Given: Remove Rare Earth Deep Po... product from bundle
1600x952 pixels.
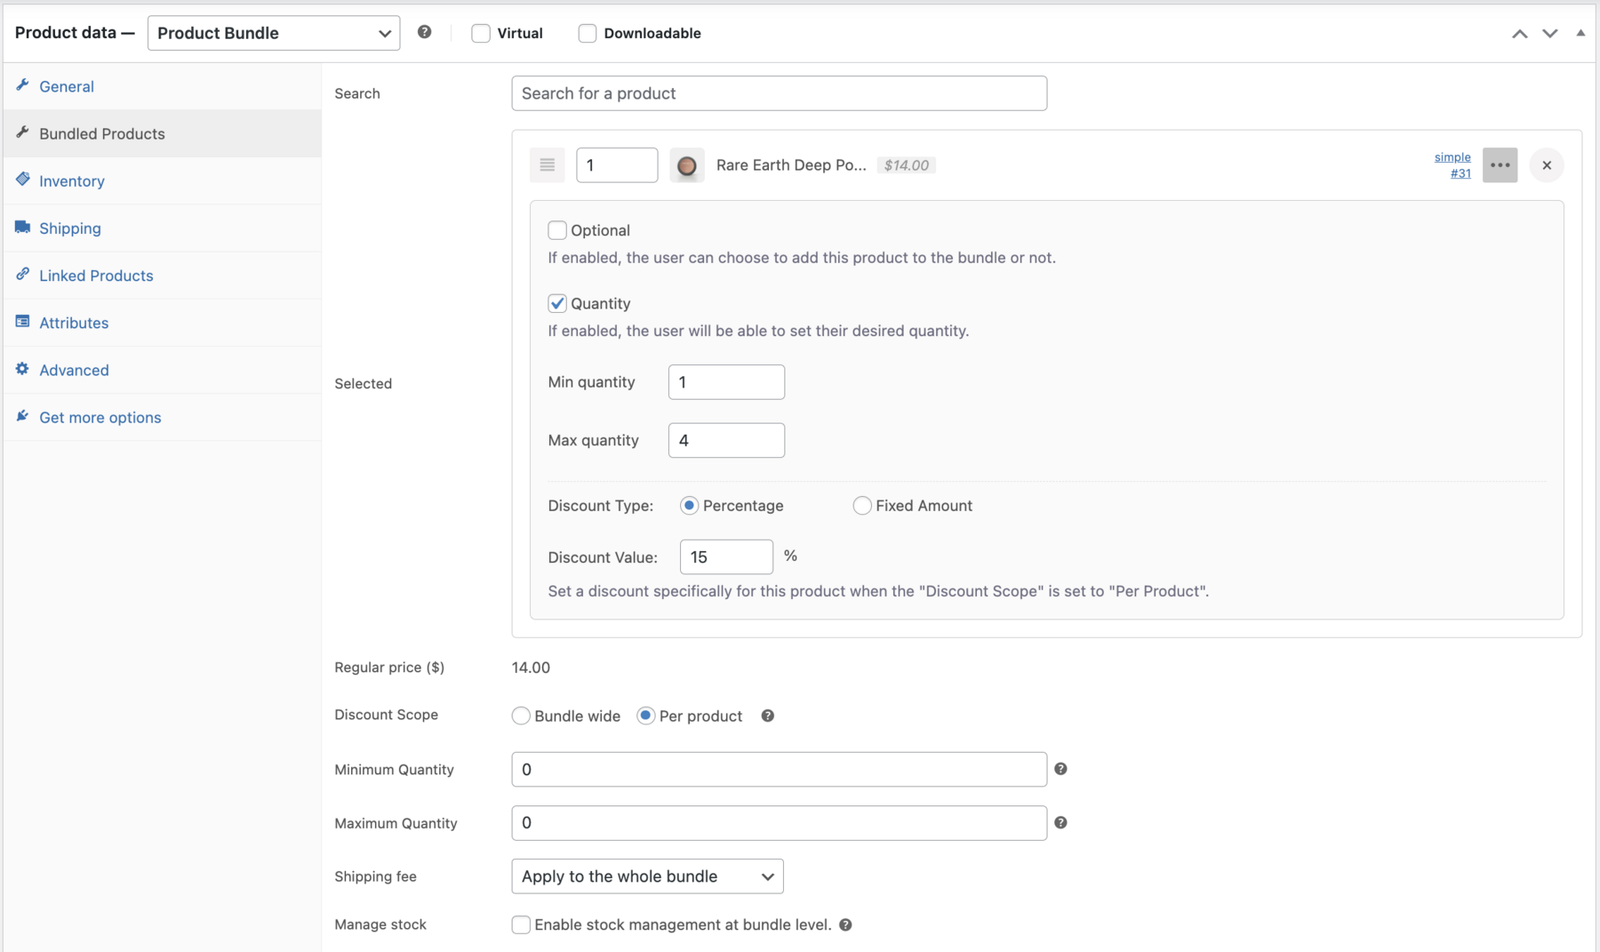Looking at the screenshot, I should pyautogui.click(x=1546, y=165).
